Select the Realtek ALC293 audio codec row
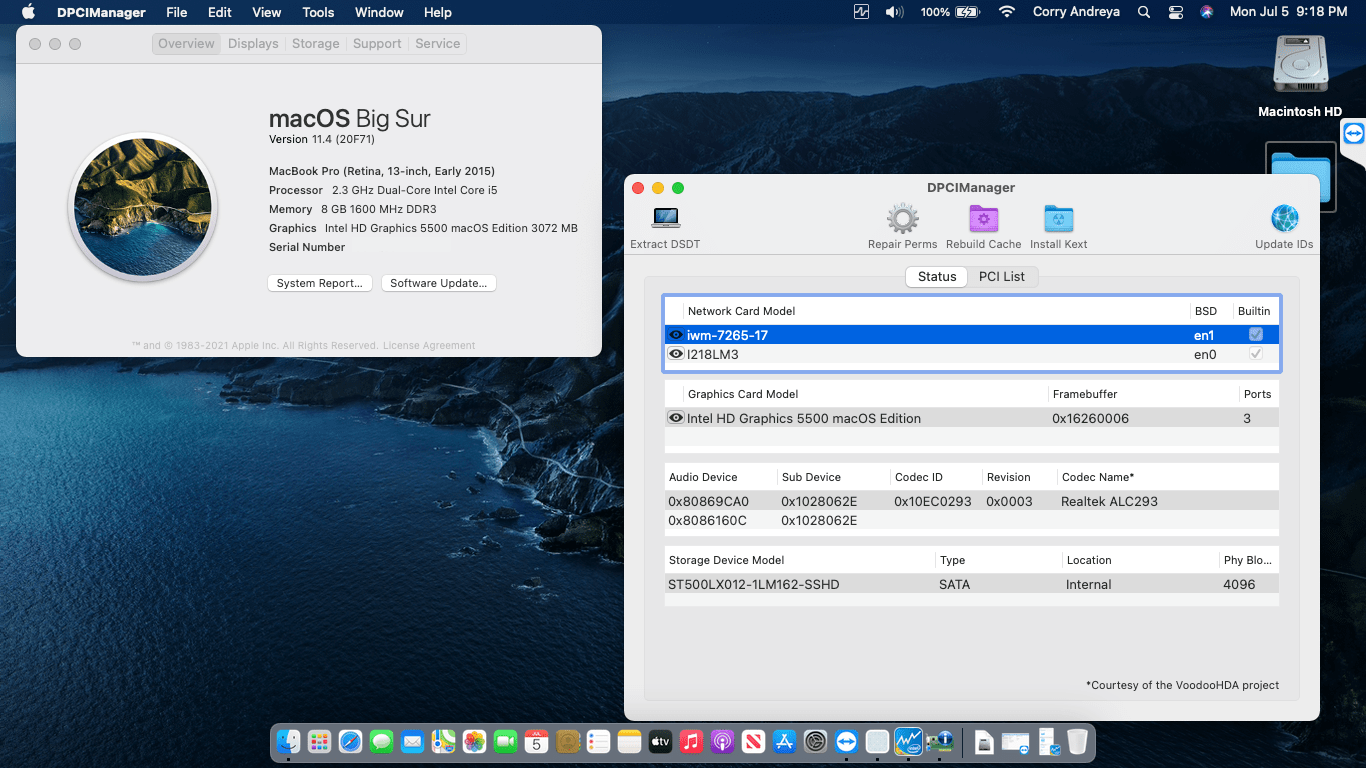 coord(972,501)
